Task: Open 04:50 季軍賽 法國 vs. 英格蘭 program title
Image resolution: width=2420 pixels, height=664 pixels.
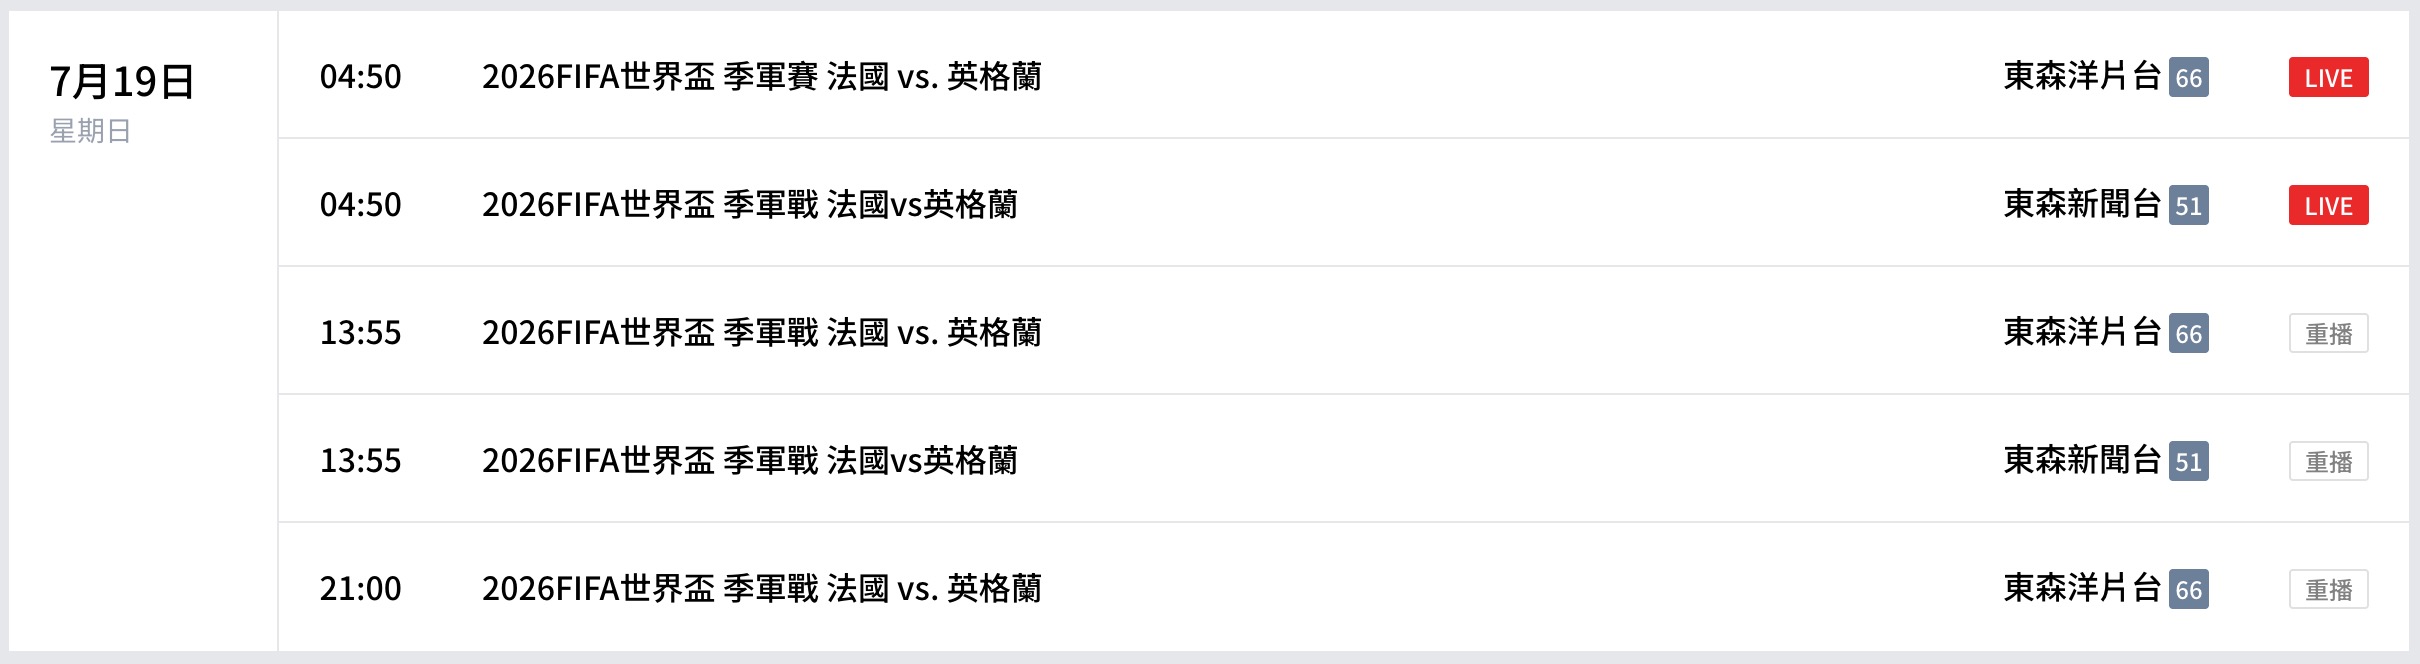Action: click(x=762, y=76)
